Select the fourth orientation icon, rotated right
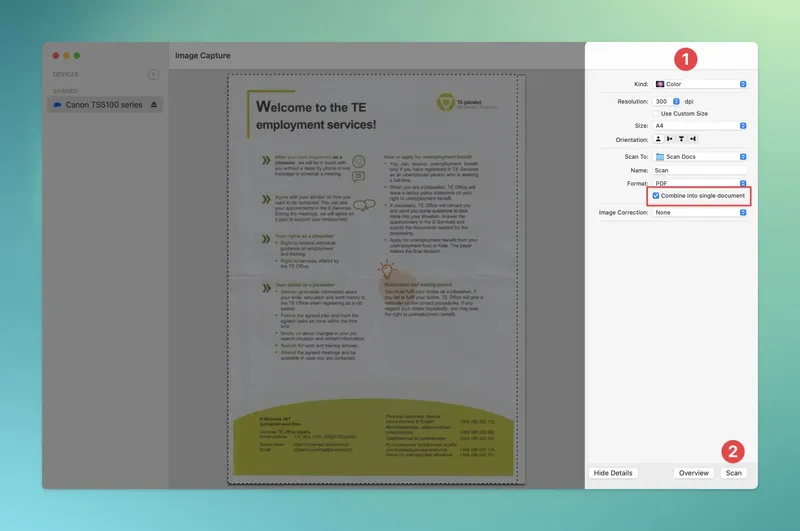The image size is (800, 531). pyautogui.click(x=693, y=140)
